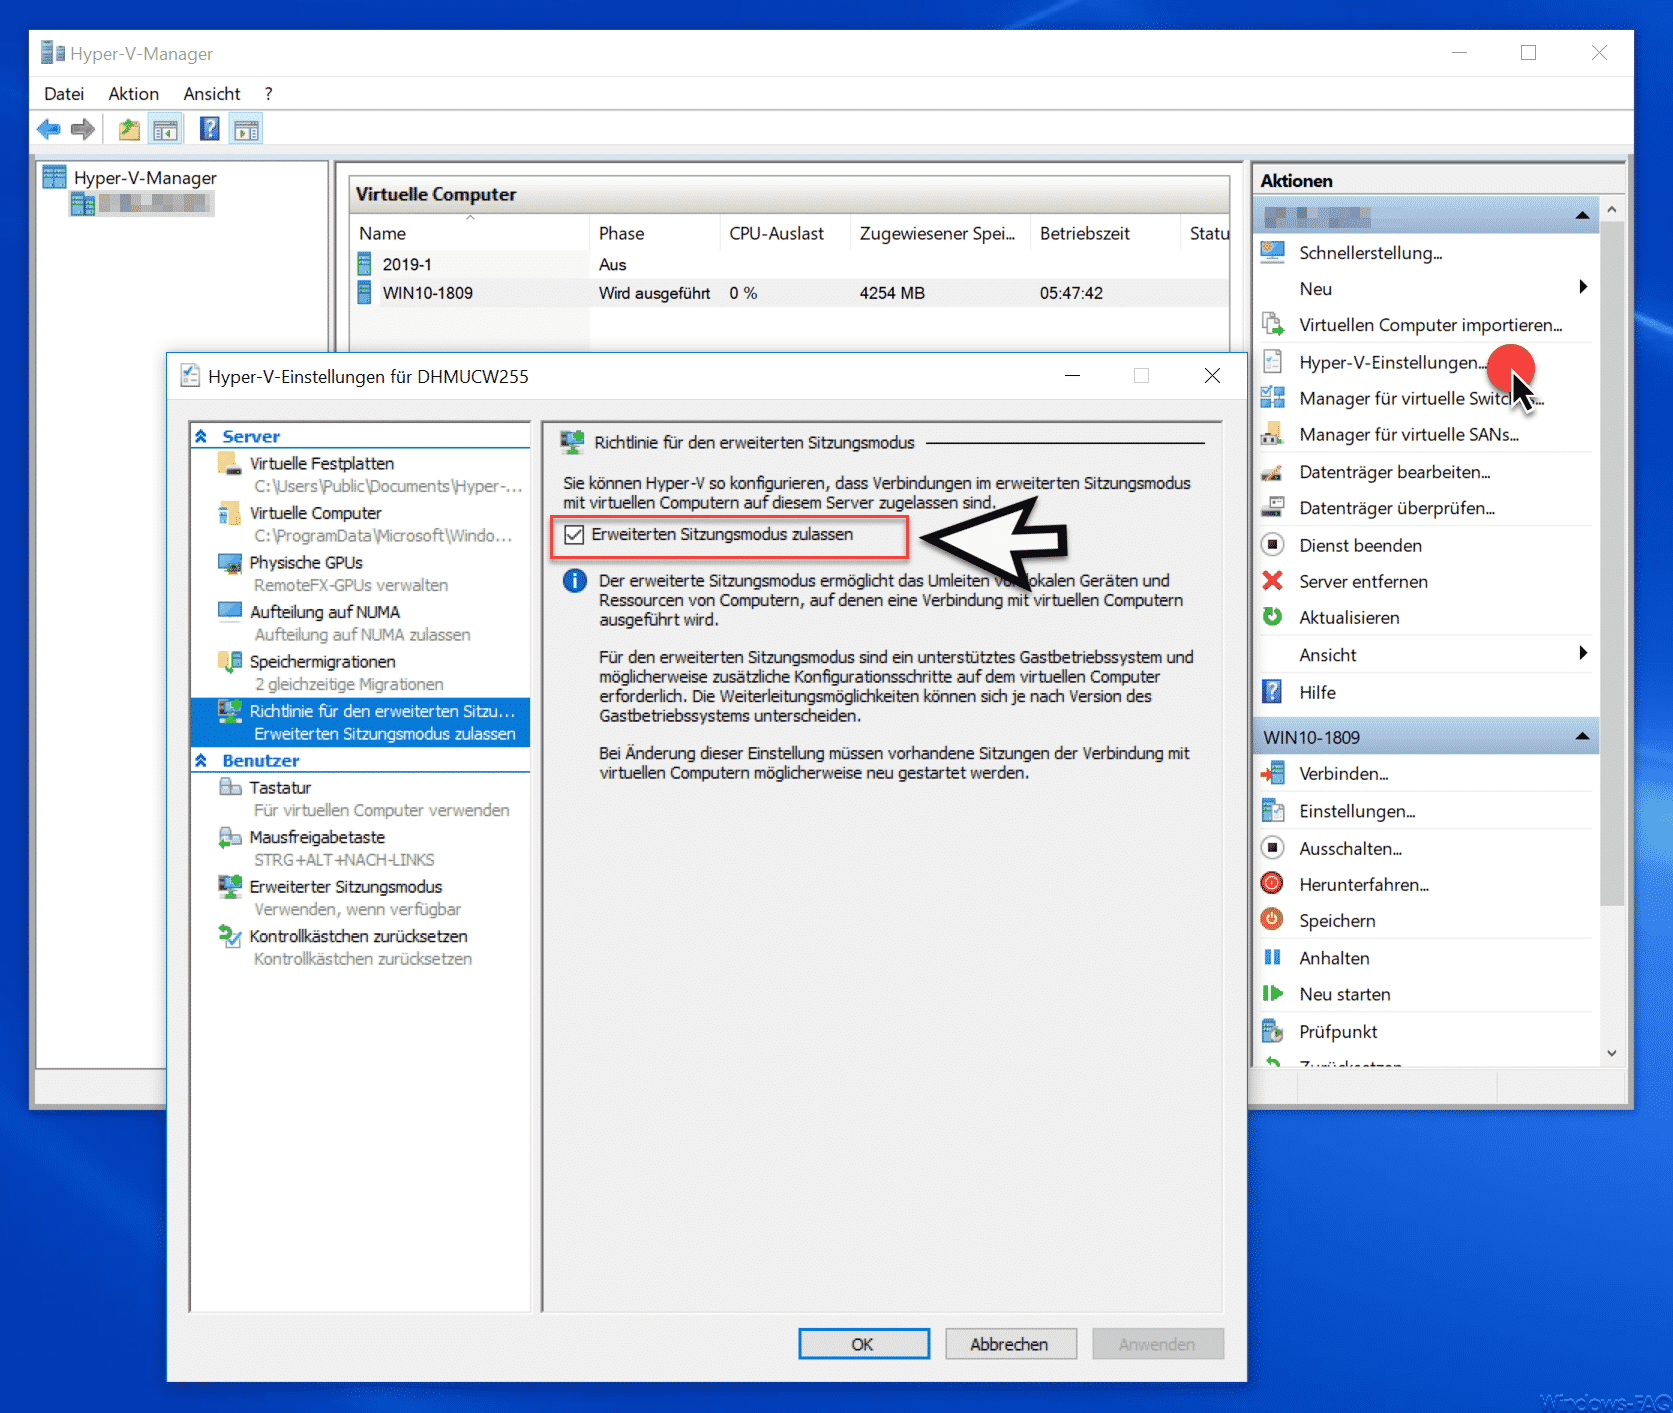Click the green Aktualisieren refresh icon
The width and height of the screenshot is (1673, 1413).
[1273, 616]
